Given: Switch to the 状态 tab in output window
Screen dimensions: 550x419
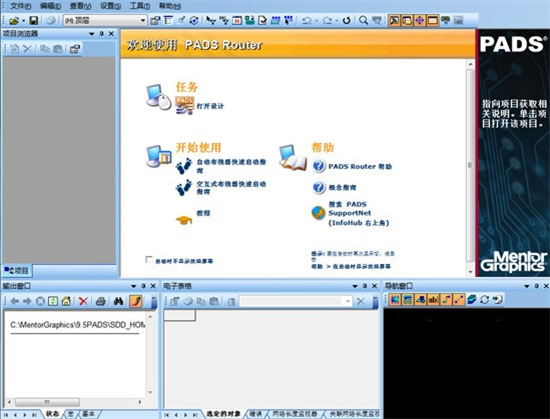Looking at the screenshot, I should click(52, 414).
